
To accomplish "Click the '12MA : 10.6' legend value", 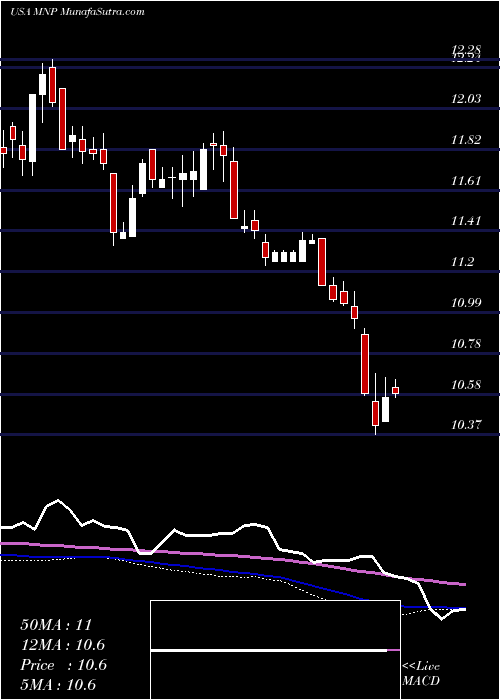I will [x=63, y=645].
